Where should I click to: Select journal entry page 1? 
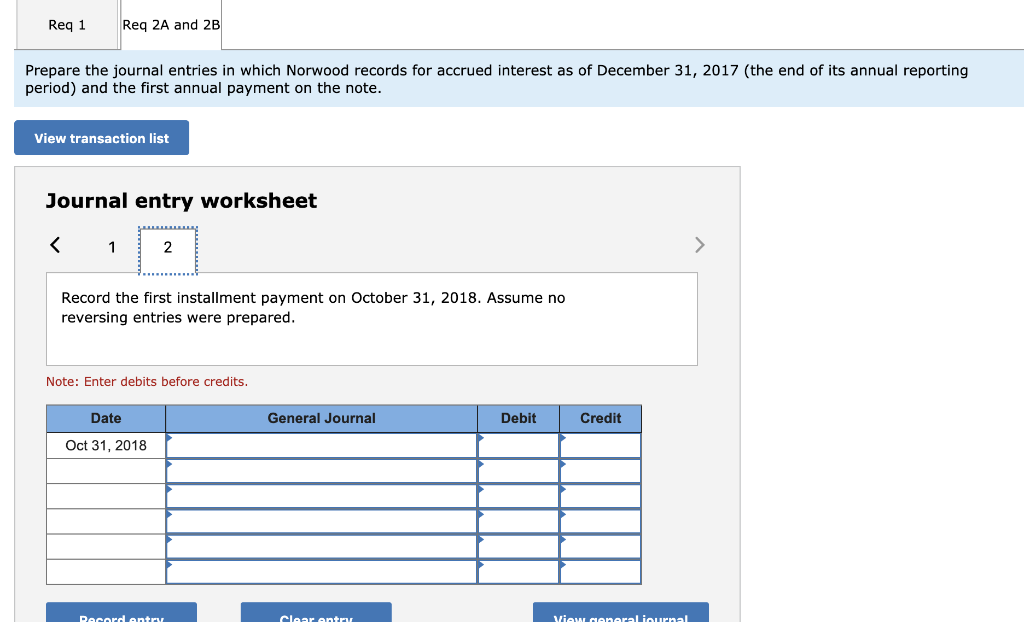pyautogui.click(x=112, y=247)
